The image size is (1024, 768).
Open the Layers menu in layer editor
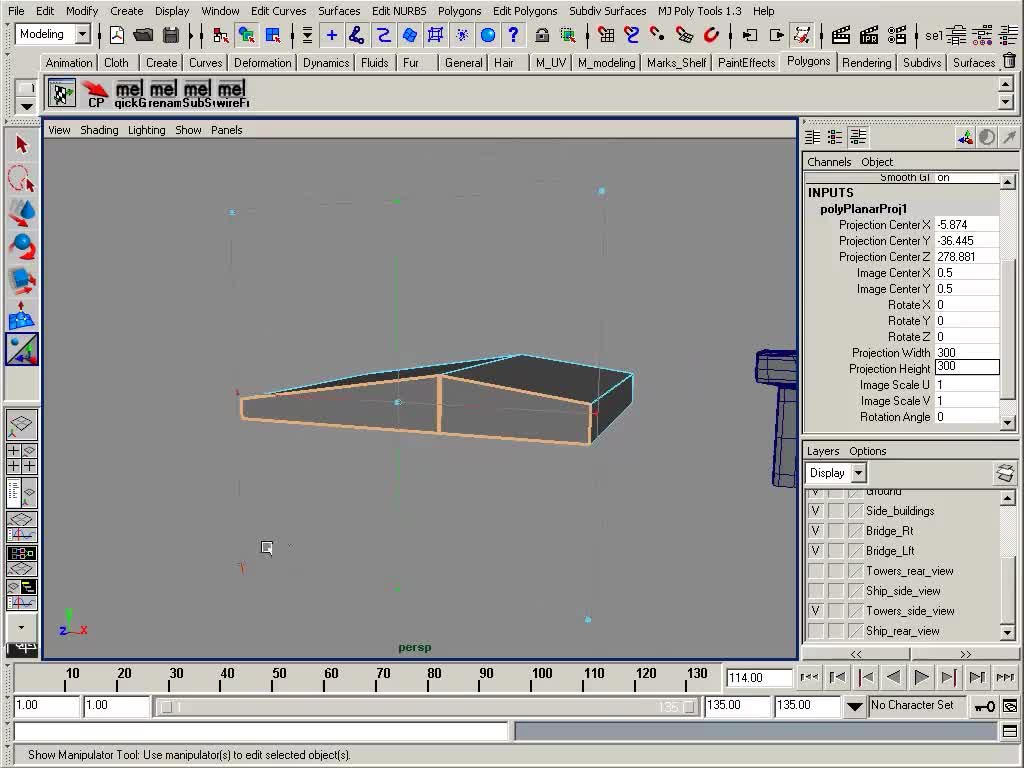coord(823,451)
